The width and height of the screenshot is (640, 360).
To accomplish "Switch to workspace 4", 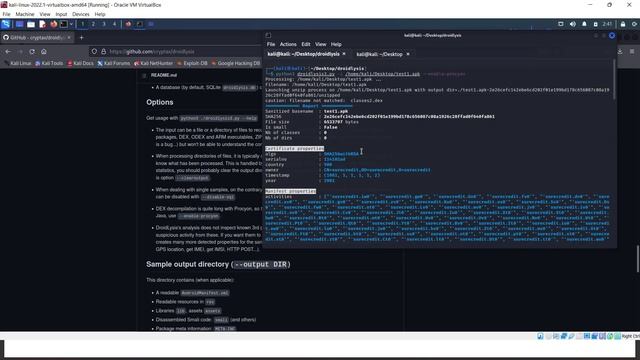I will tap(114, 24).
